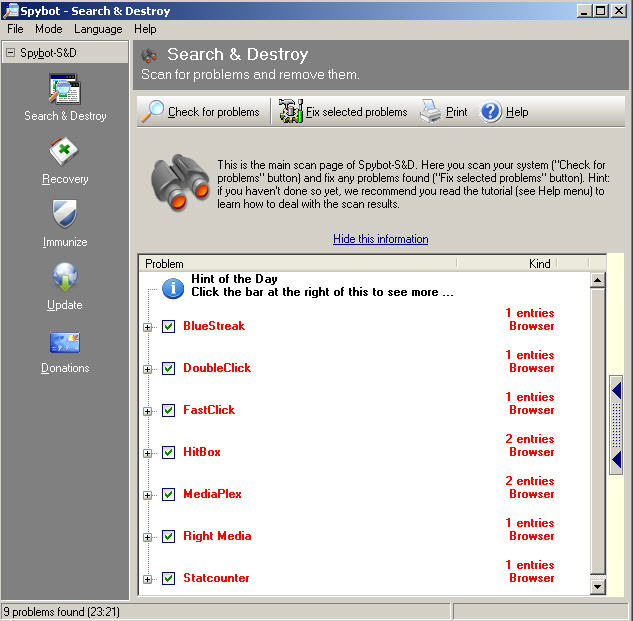Open the Mode menu

(48, 29)
